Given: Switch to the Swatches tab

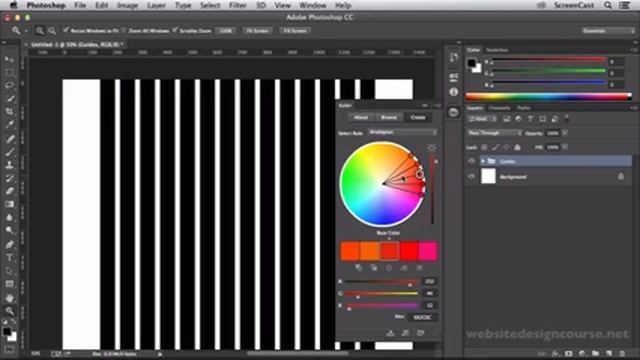Looking at the screenshot, I should point(497,50).
